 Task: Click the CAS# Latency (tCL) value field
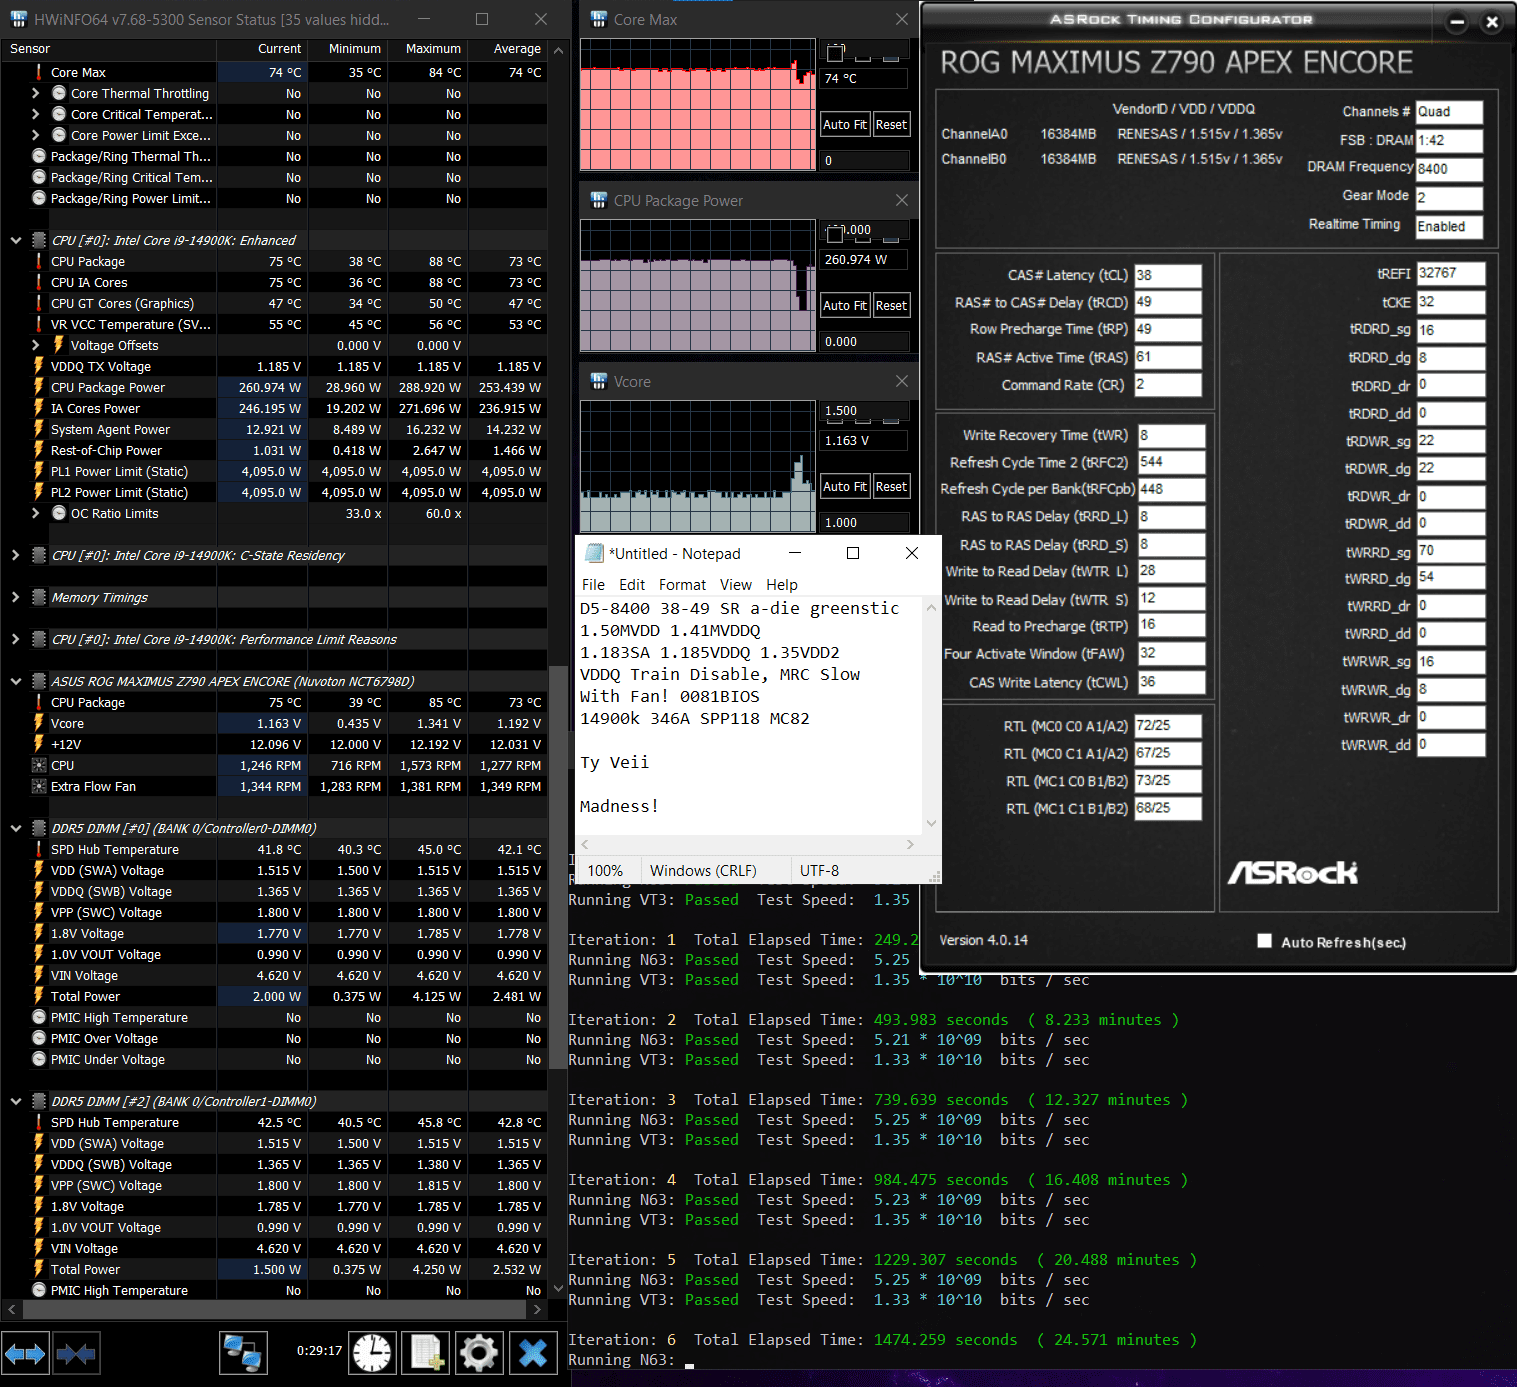click(x=1168, y=275)
